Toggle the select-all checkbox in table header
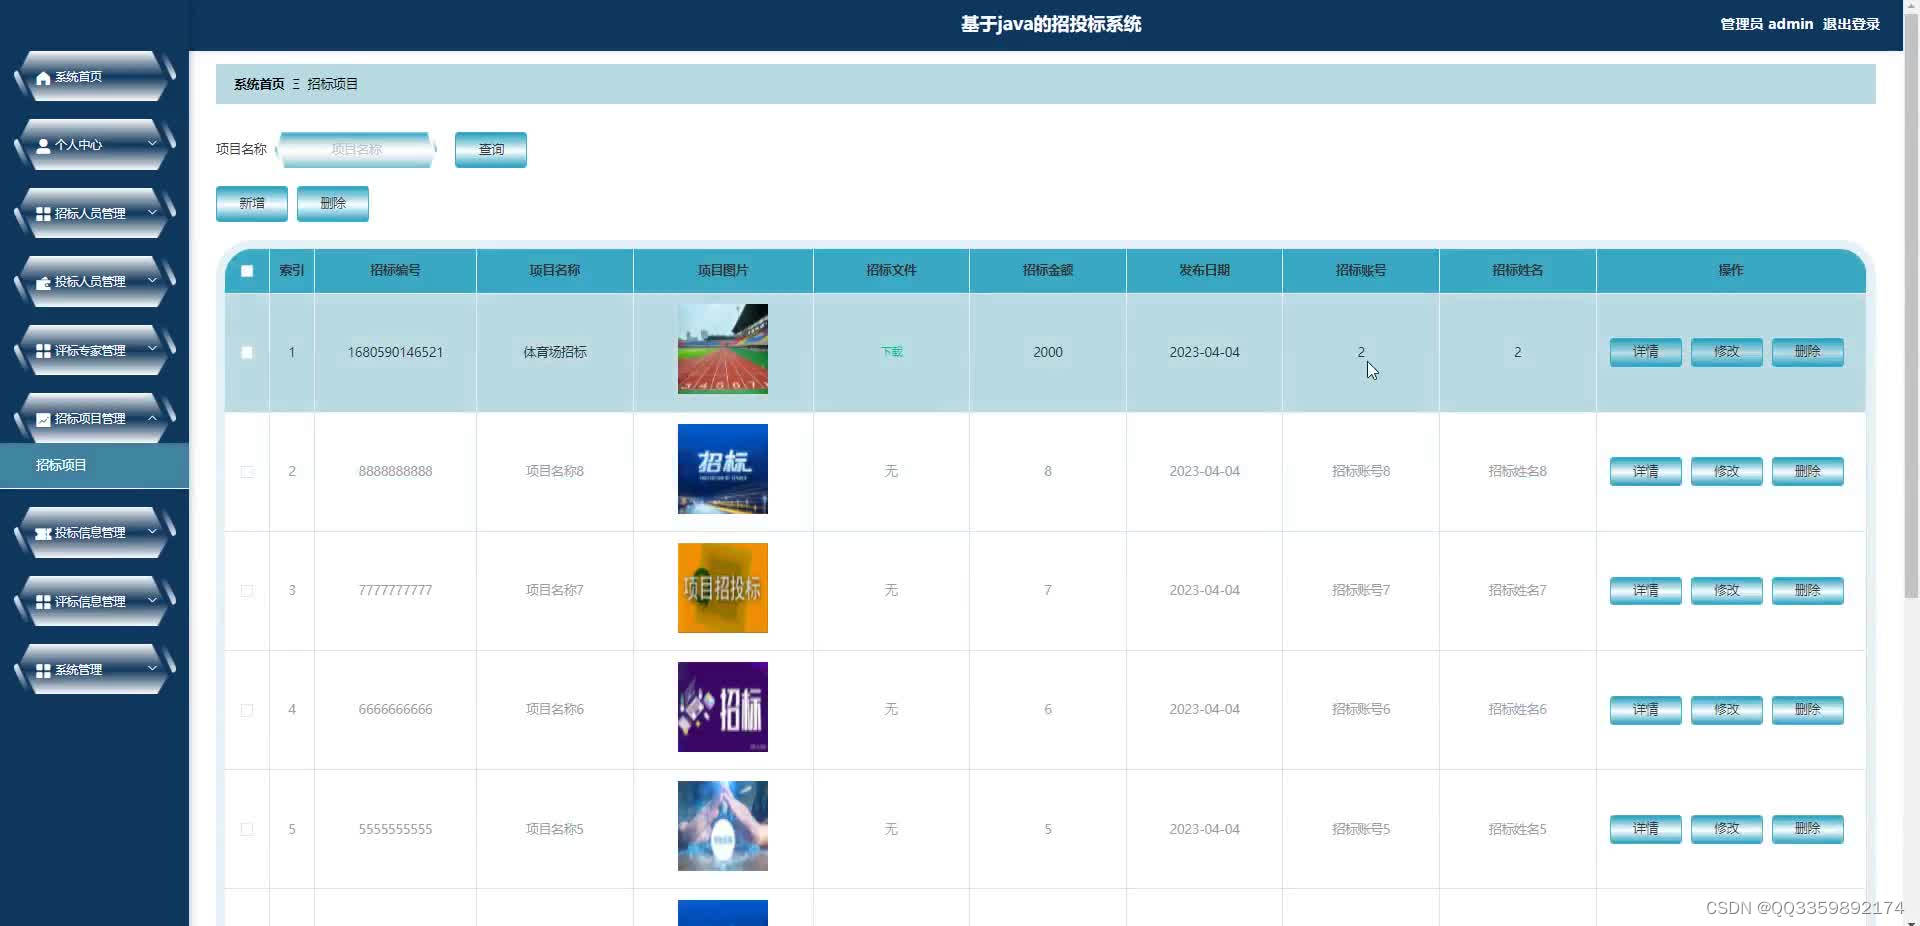The width and height of the screenshot is (1920, 926). tap(247, 271)
